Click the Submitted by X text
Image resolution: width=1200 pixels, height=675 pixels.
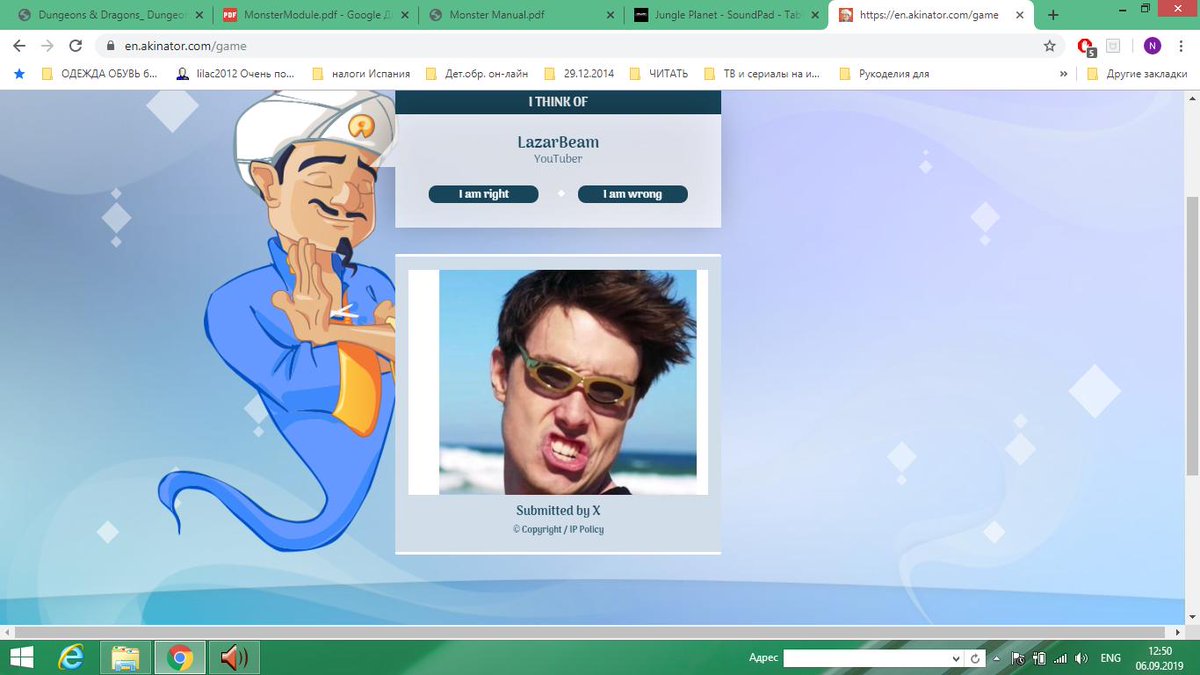click(x=558, y=510)
